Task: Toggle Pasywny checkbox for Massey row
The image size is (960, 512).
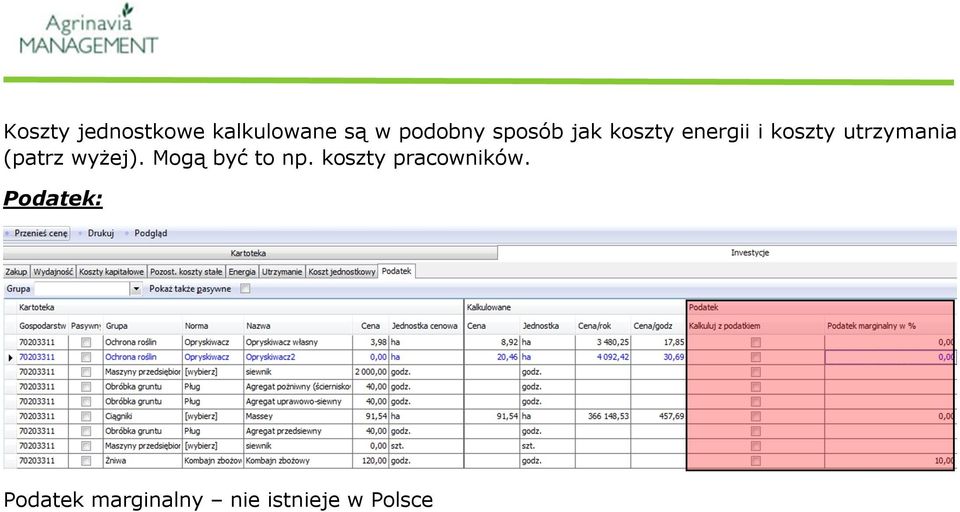Action: 86,416
